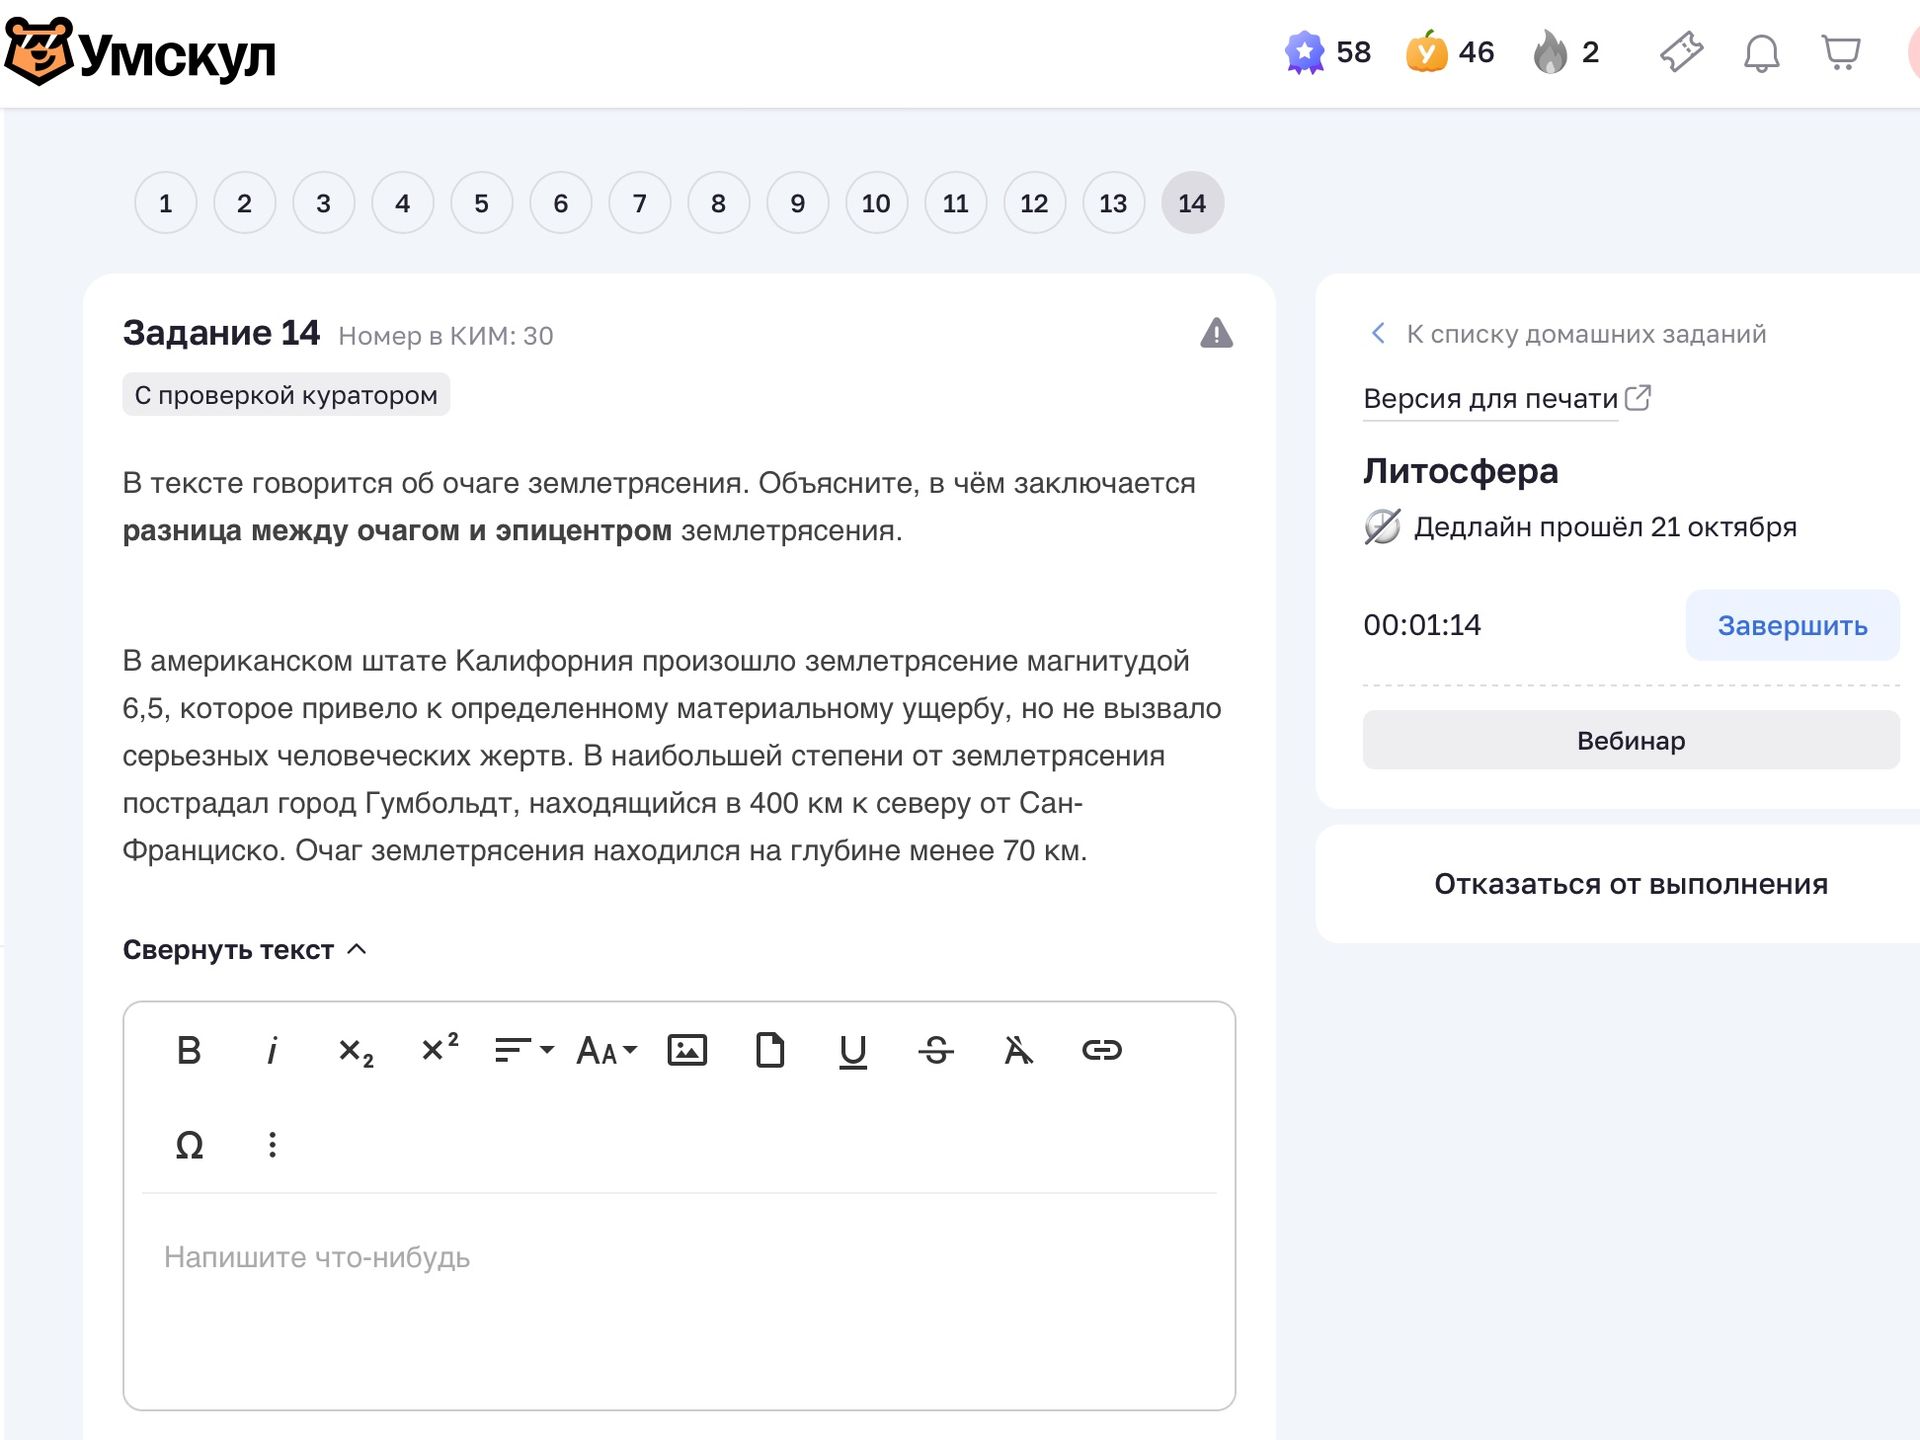
Task: Click Отказаться от выполнения
Action: (x=1631, y=884)
